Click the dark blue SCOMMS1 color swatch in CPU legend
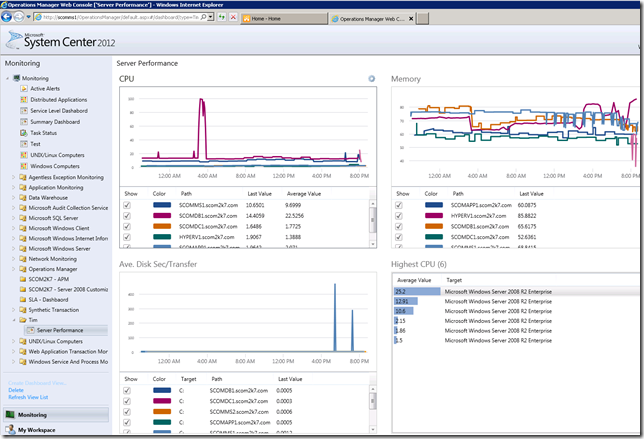The height and width of the screenshot is (439, 644). tap(162, 205)
